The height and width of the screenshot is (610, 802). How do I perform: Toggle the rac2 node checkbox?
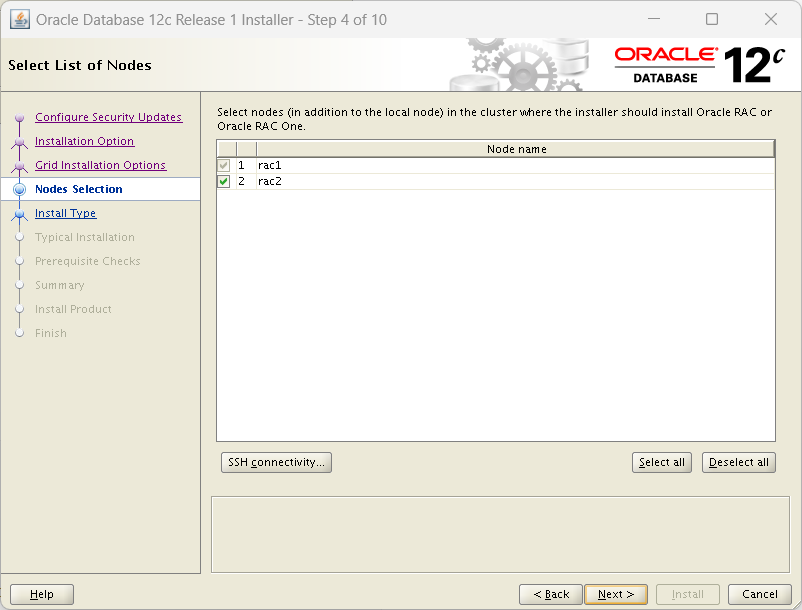pos(224,182)
